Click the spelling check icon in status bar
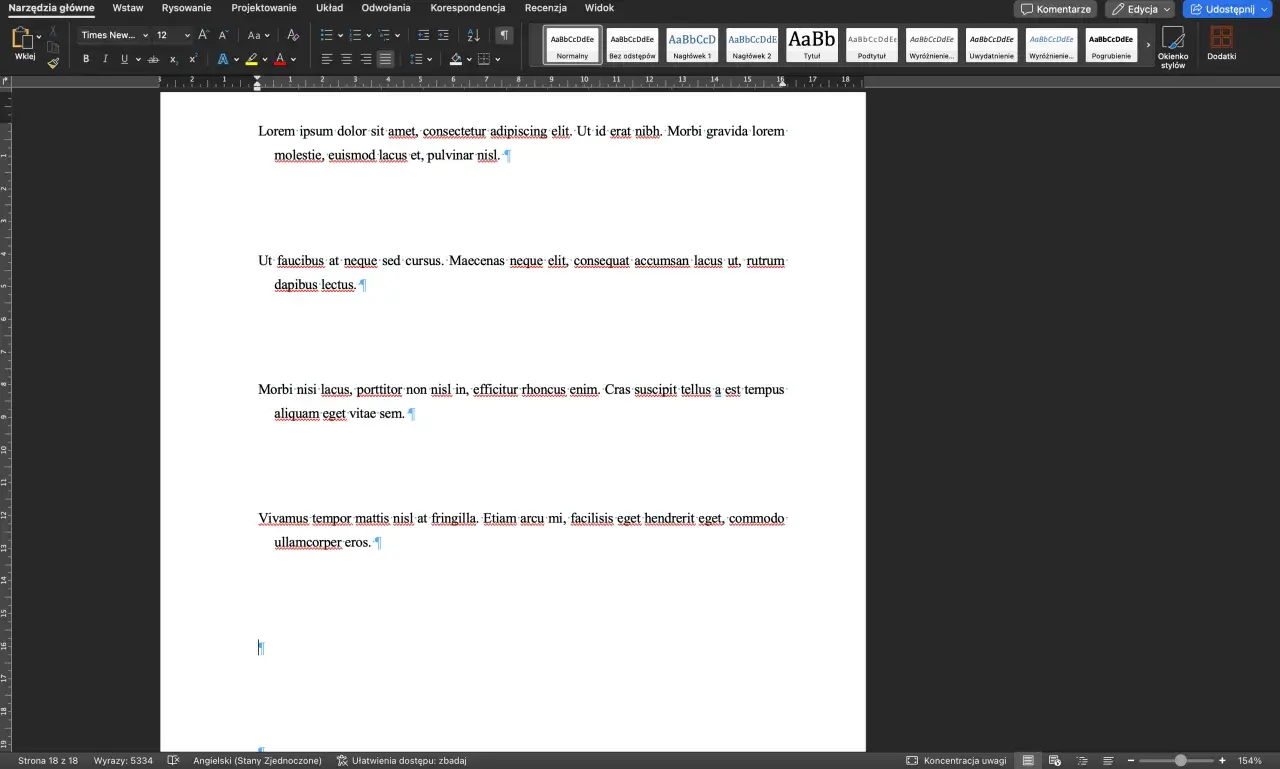1280x769 pixels. point(173,761)
